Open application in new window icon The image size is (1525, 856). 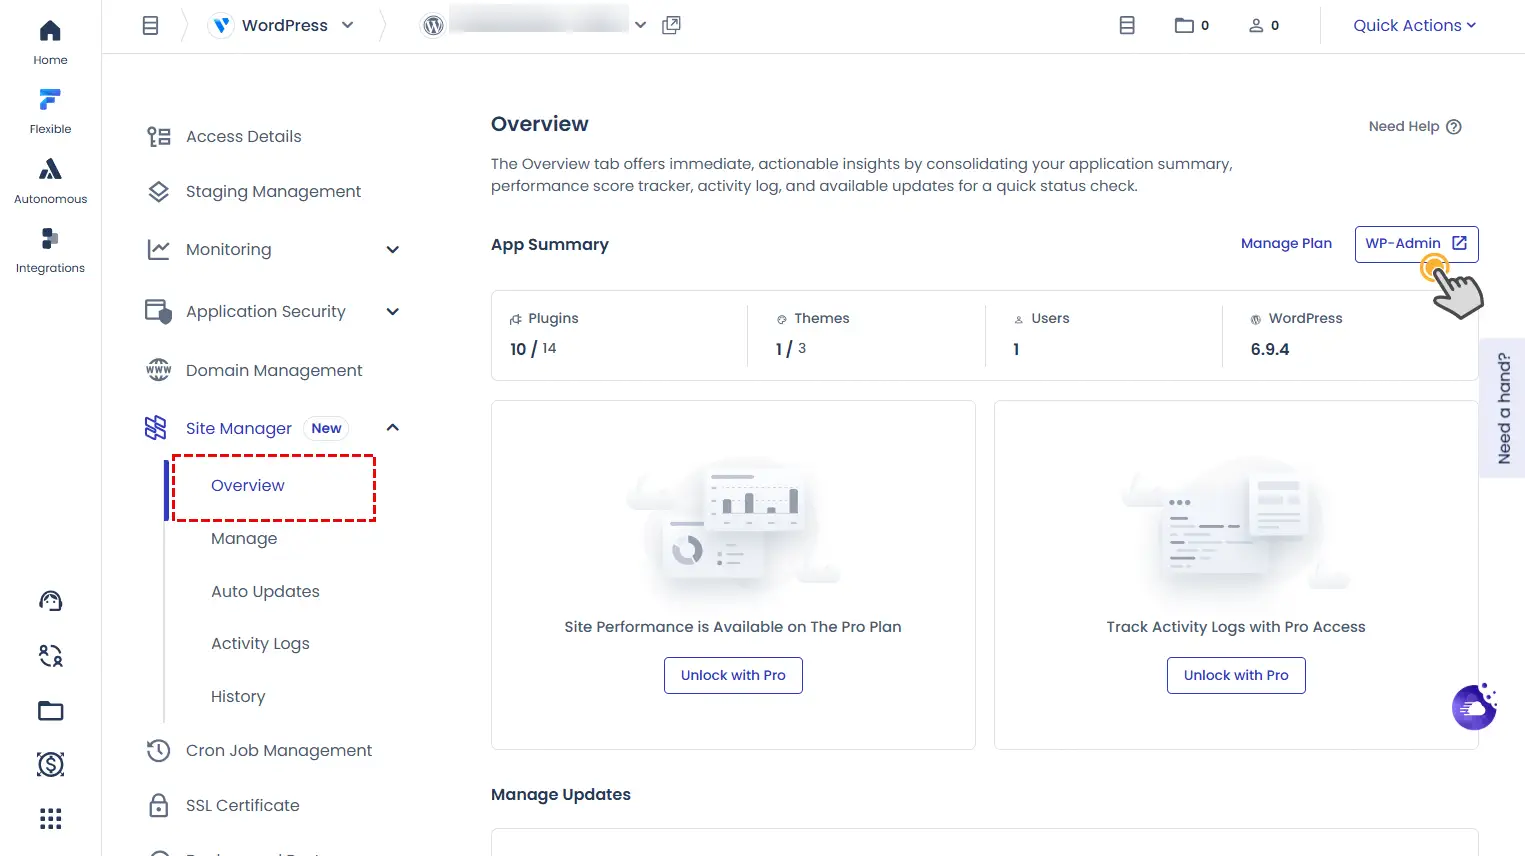(671, 25)
